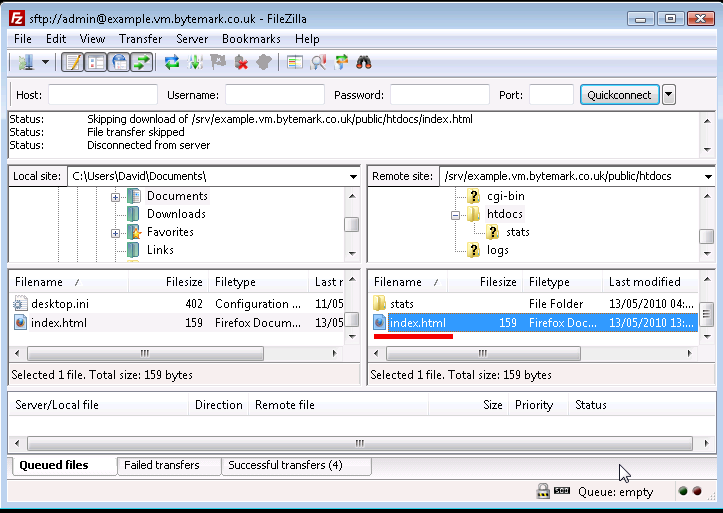Focus the Username input field
The width and height of the screenshot is (723, 513).
275,94
